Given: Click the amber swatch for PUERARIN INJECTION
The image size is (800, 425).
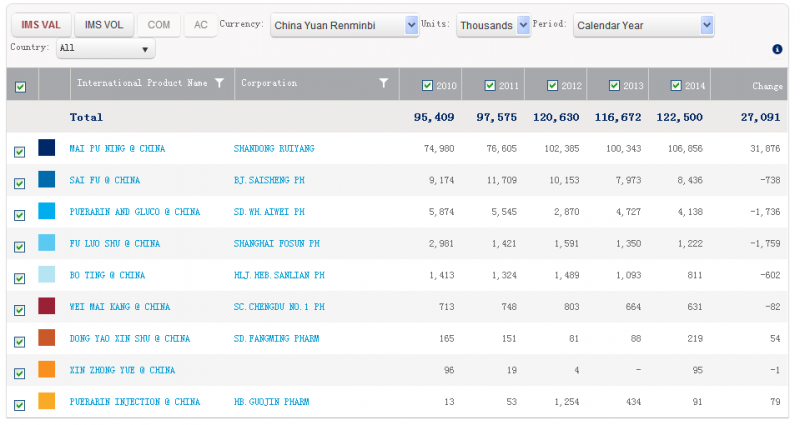Looking at the screenshot, I should coord(46,401).
